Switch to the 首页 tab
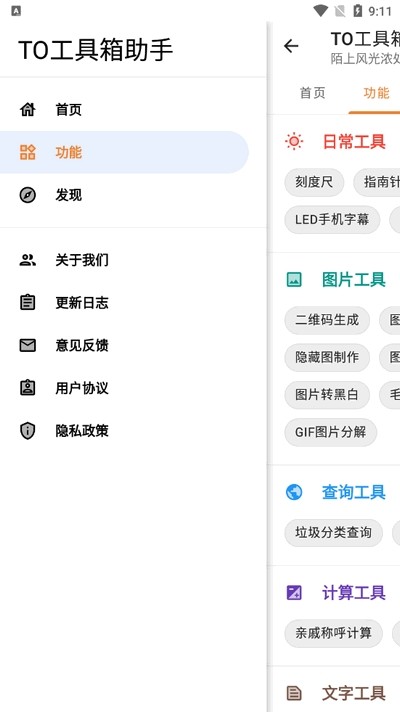 pyautogui.click(x=312, y=93)
